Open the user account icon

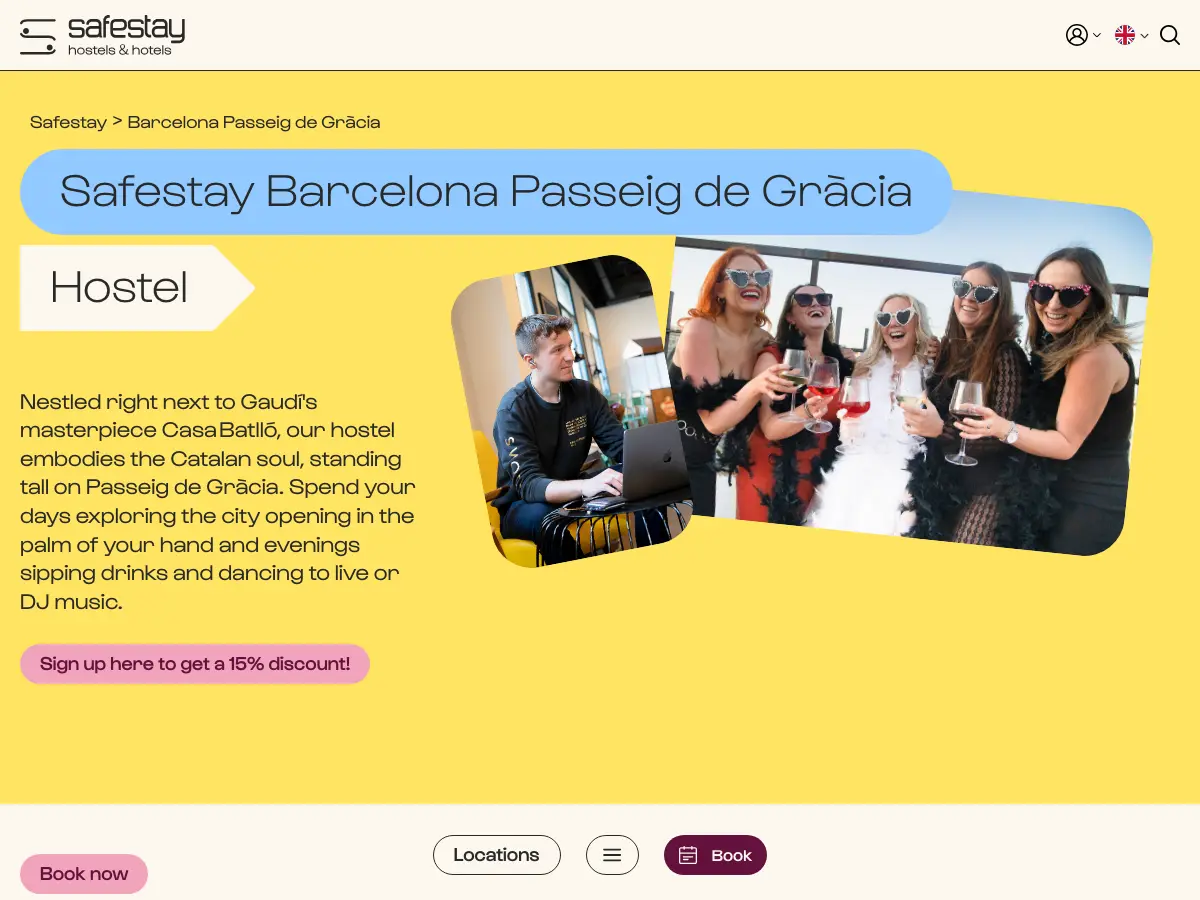click(1076, 35)
